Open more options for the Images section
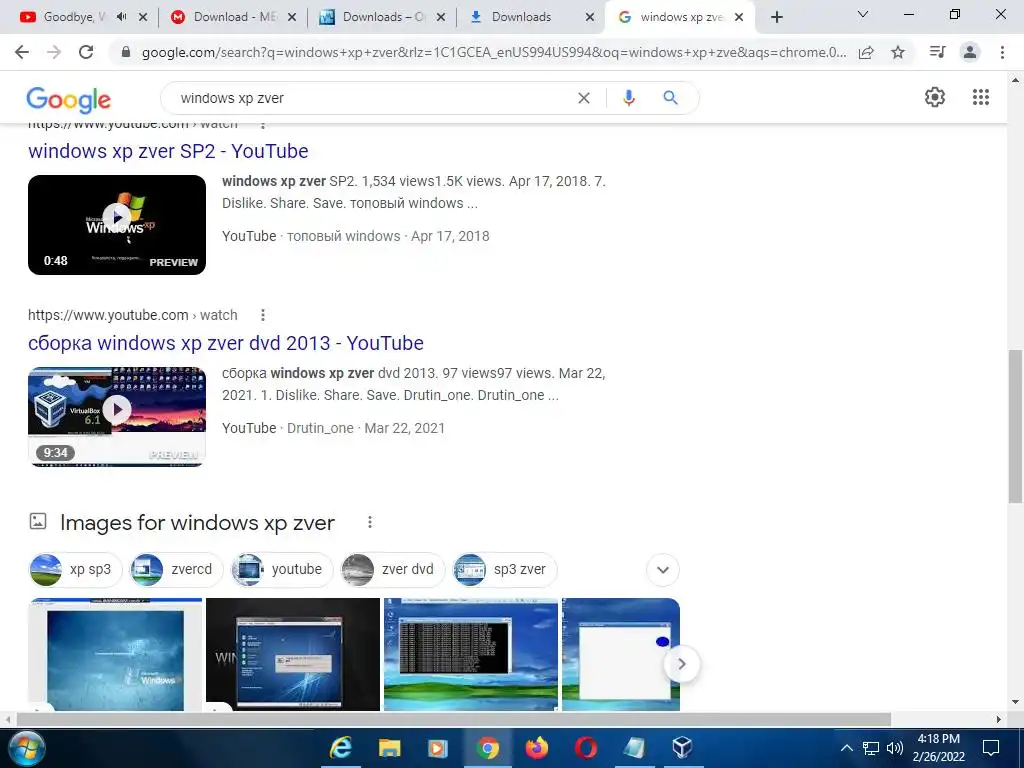Screen dimensions: 1024x768 (370, 522)
